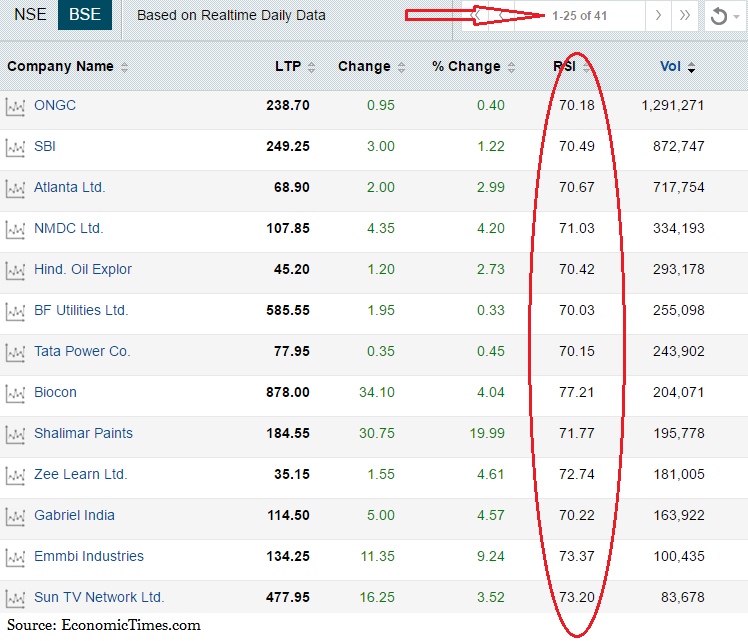
Task: Open the Biocon company link
Action: pos(55,392)
